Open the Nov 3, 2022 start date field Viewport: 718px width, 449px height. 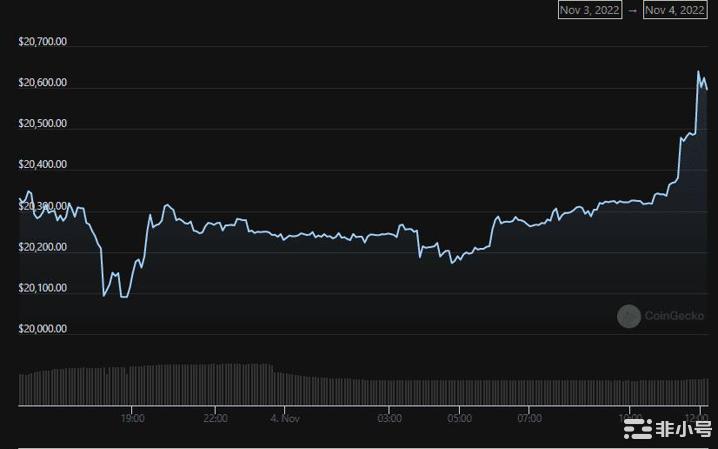(590, 10)
